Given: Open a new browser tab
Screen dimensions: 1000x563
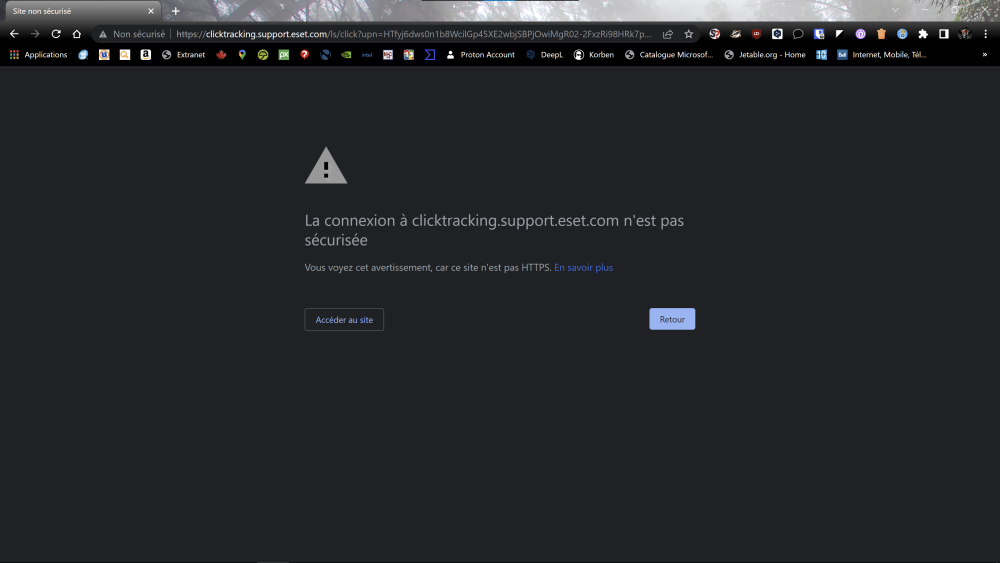Looking at the screenshot, I should 175,11.
